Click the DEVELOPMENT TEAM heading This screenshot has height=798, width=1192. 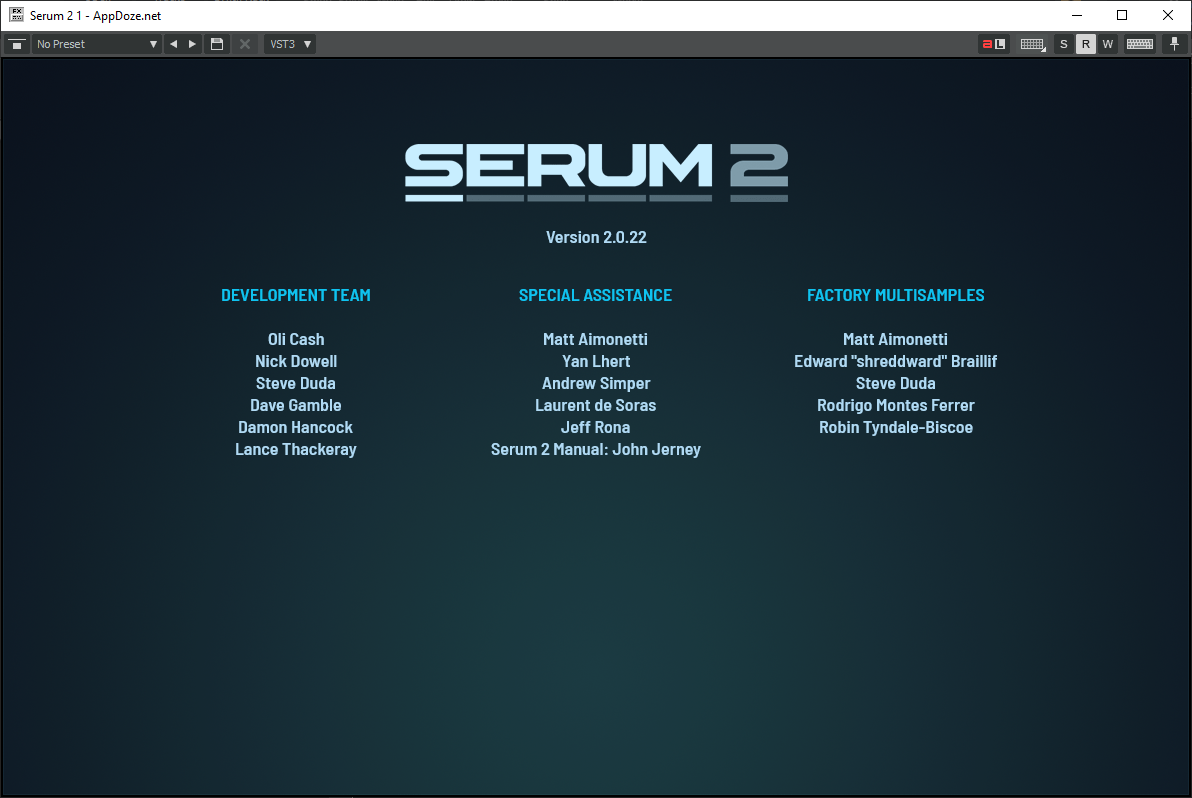coord(296,295)
